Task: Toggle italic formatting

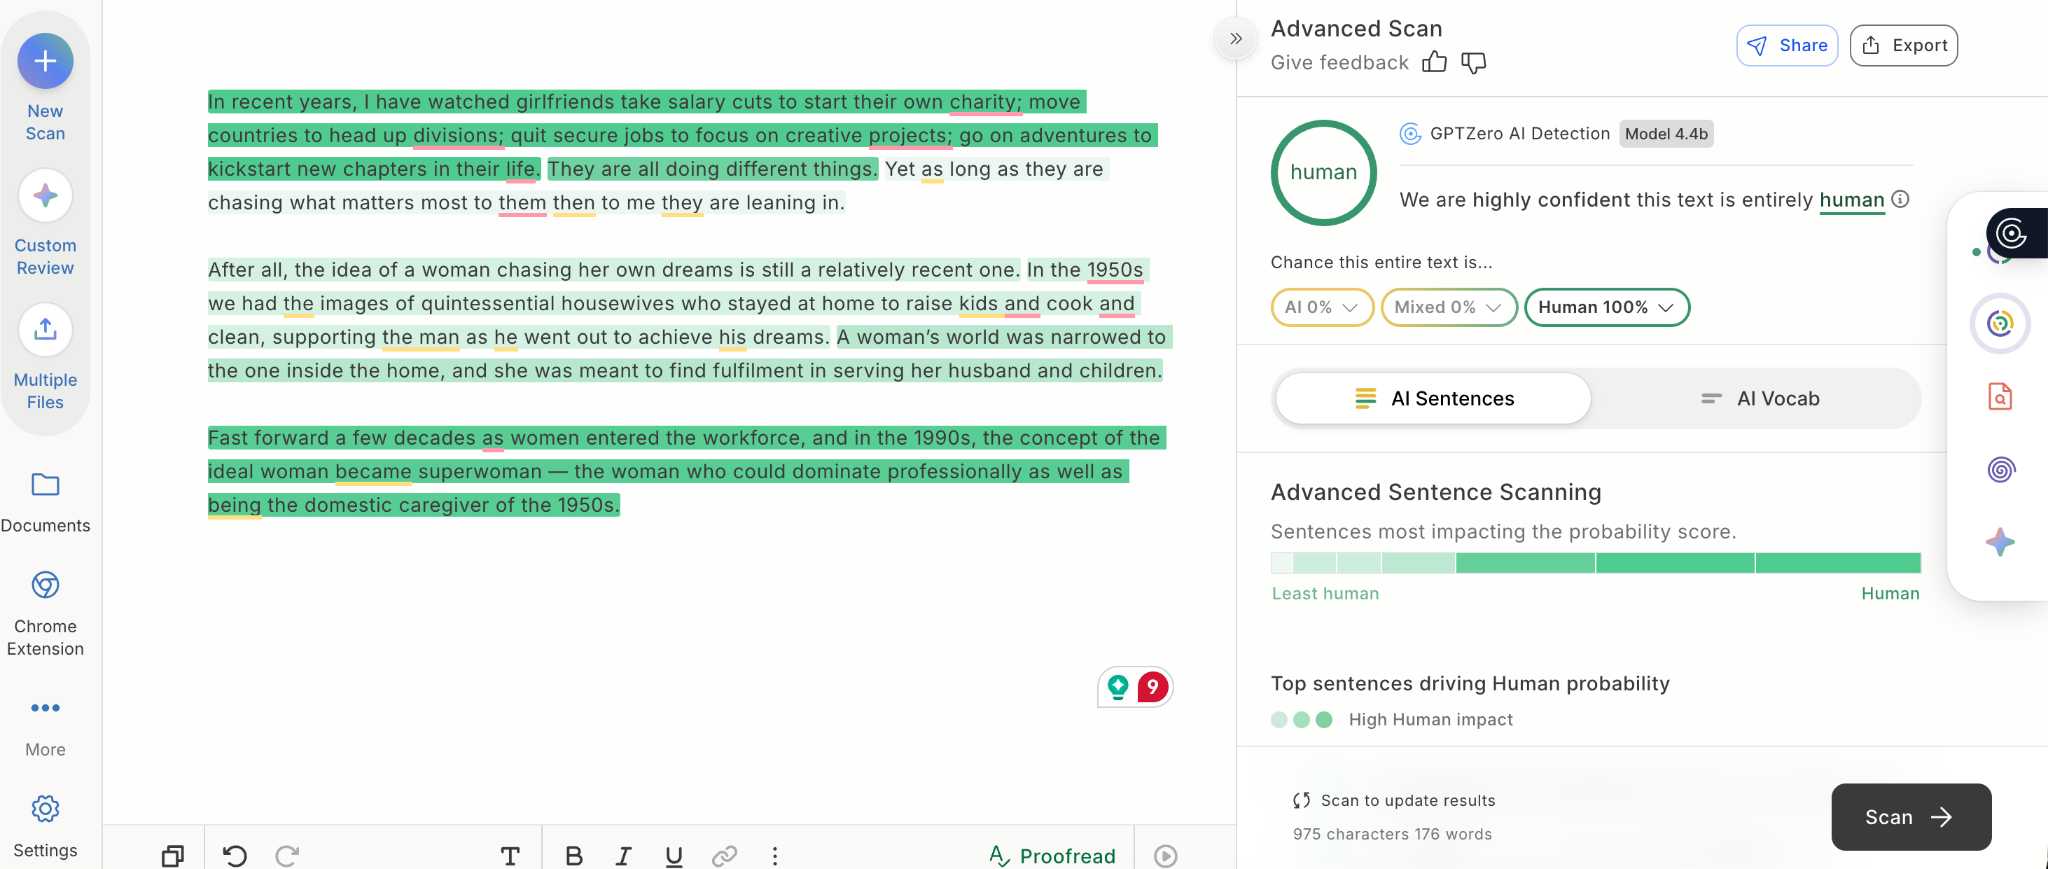Action: (623, 856)
